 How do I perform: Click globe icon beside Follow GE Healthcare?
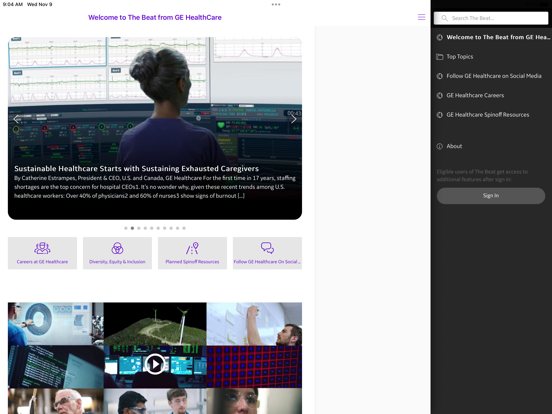440,76
